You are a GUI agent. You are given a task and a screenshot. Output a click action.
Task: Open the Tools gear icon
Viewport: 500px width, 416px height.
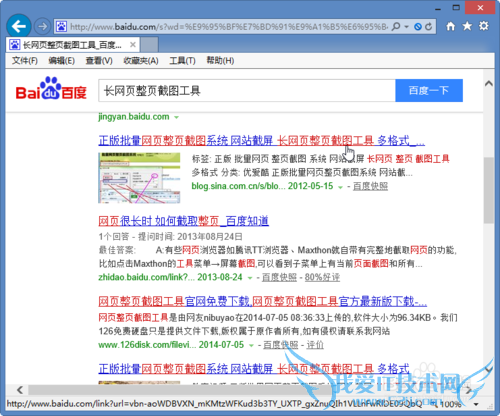pos(484,26)
